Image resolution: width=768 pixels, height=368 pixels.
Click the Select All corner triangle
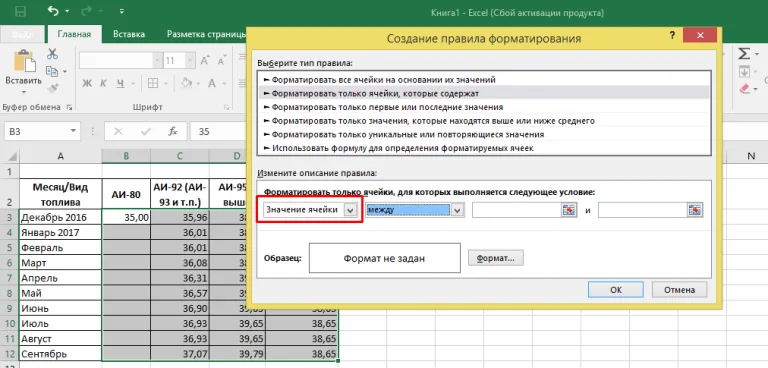coord(12,157)
